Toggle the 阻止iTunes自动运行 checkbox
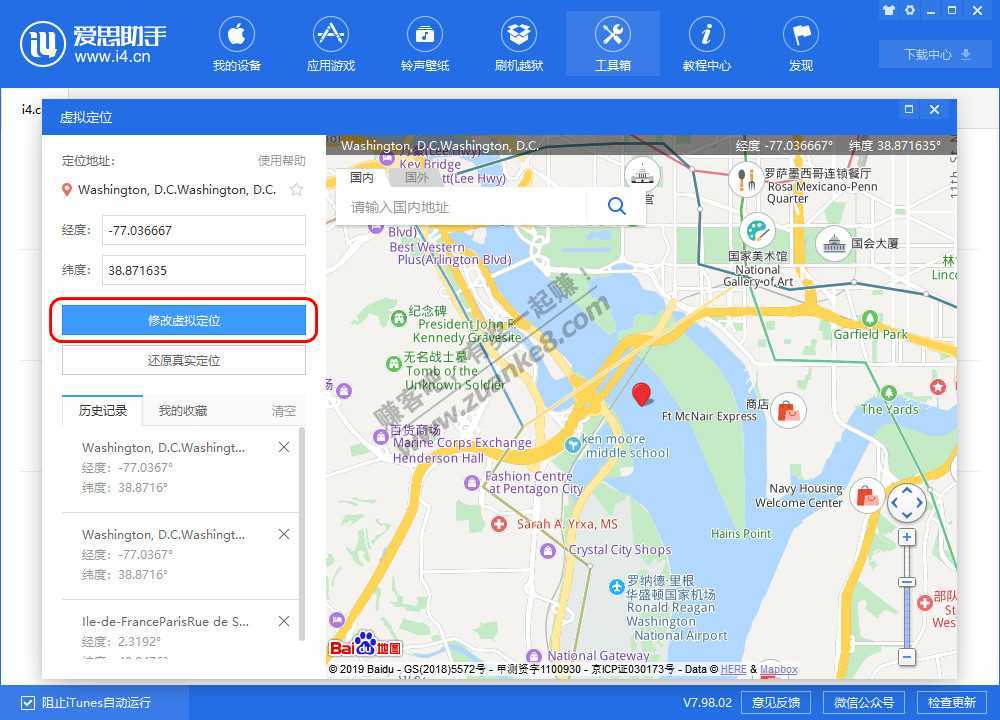The height and width of the screenshot is (720, 1000). pyautogui.click(x=28, y=702)
